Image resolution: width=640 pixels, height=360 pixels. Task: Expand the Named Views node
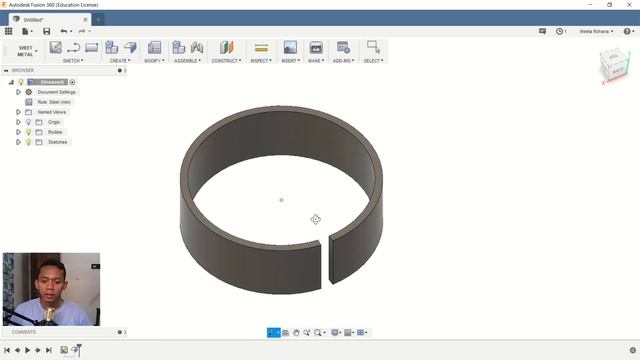[18, 112]
